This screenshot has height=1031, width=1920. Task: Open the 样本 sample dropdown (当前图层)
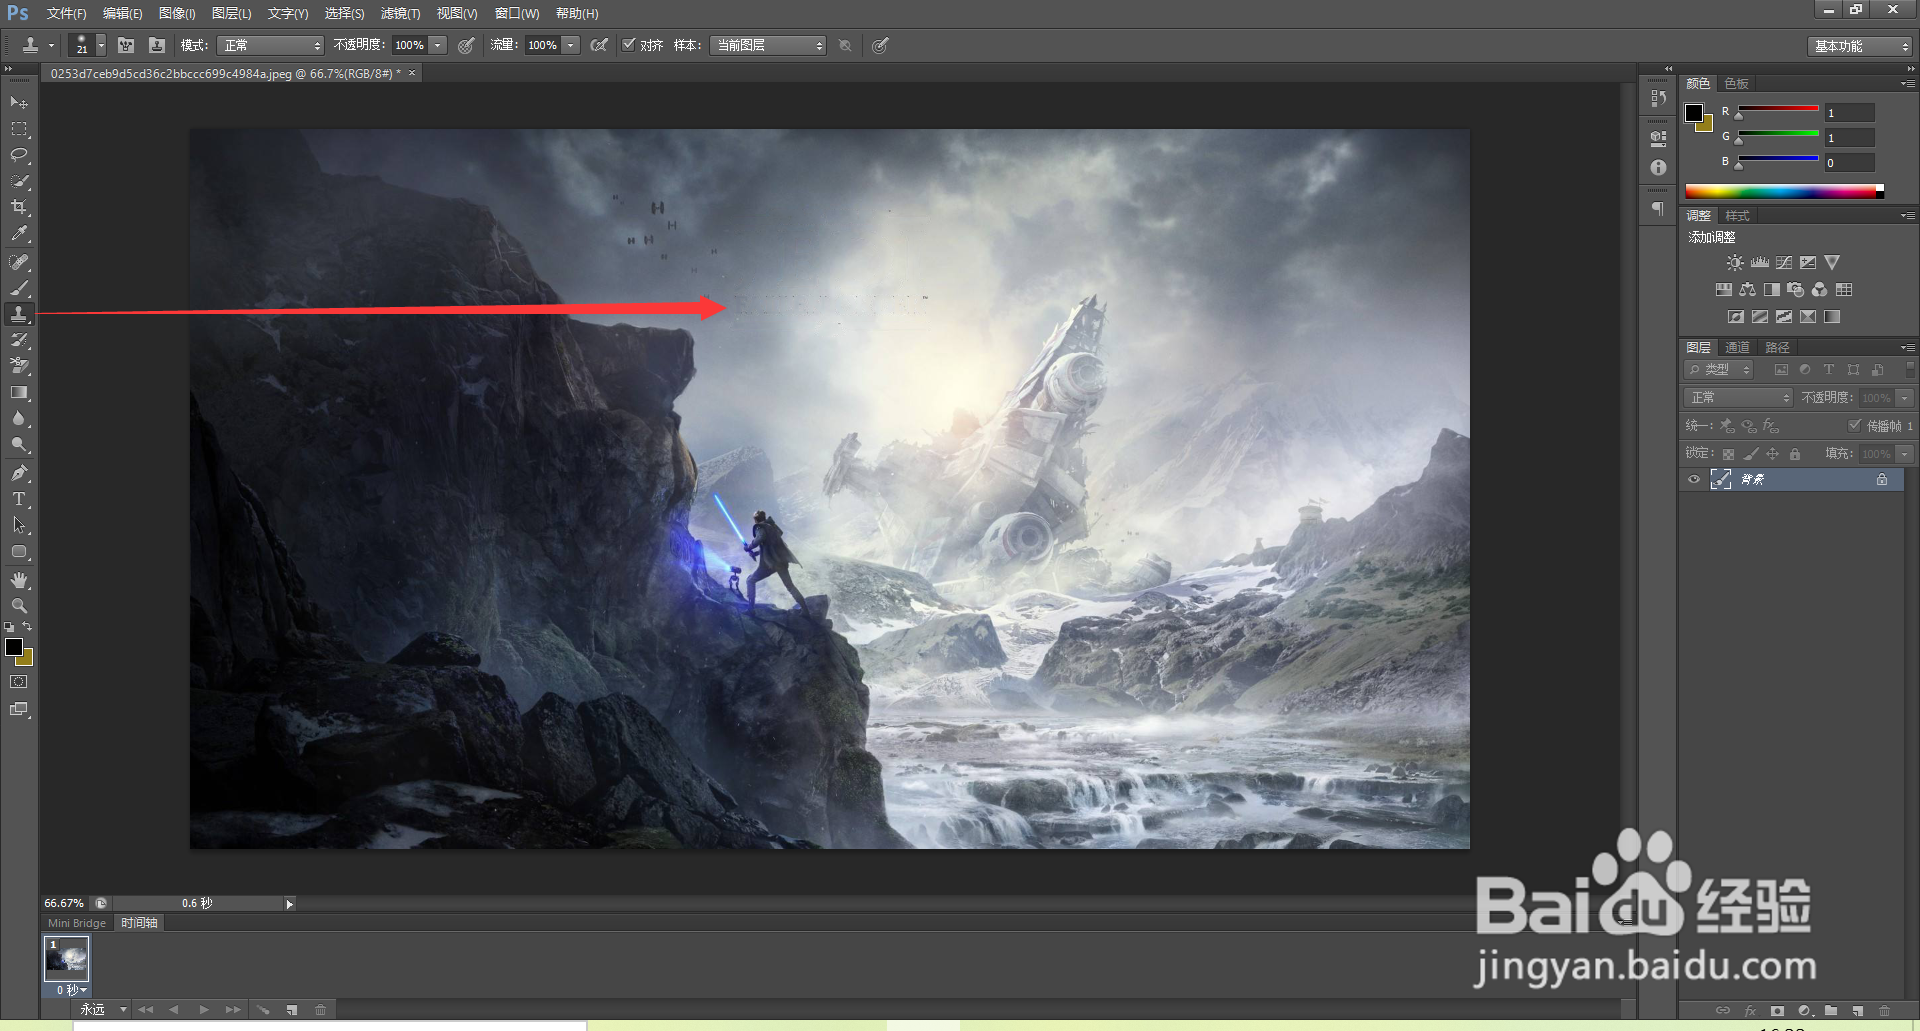[x=768, y=45]
